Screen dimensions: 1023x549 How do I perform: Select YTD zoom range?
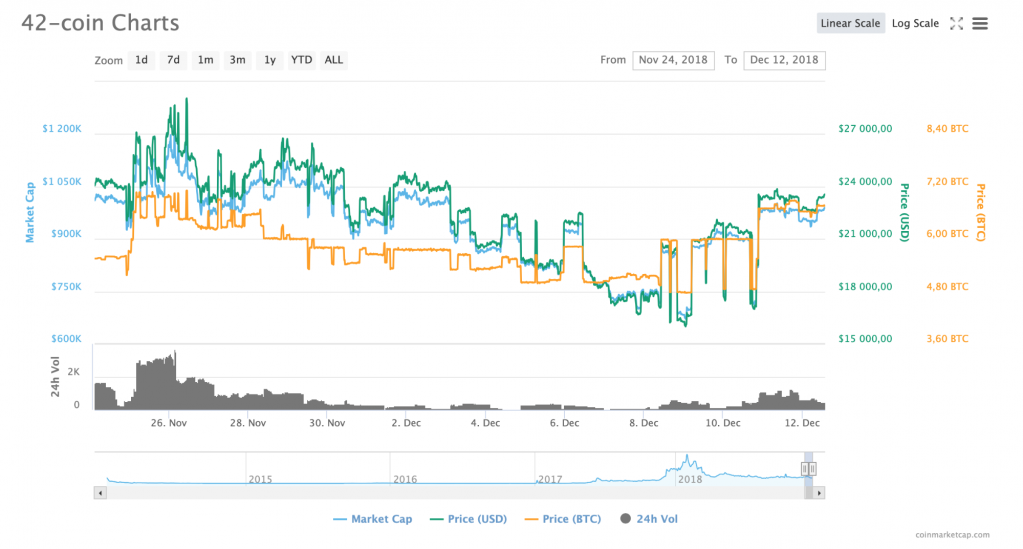pos(301,60)
